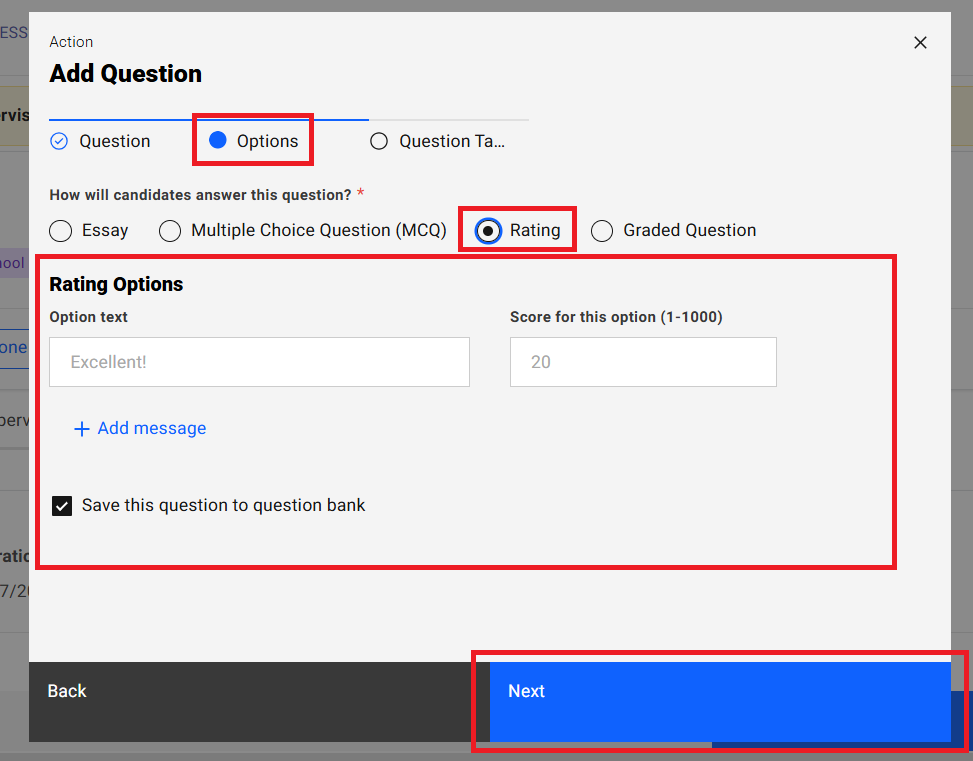Select the Rating radio button

(x=488, y=231)
